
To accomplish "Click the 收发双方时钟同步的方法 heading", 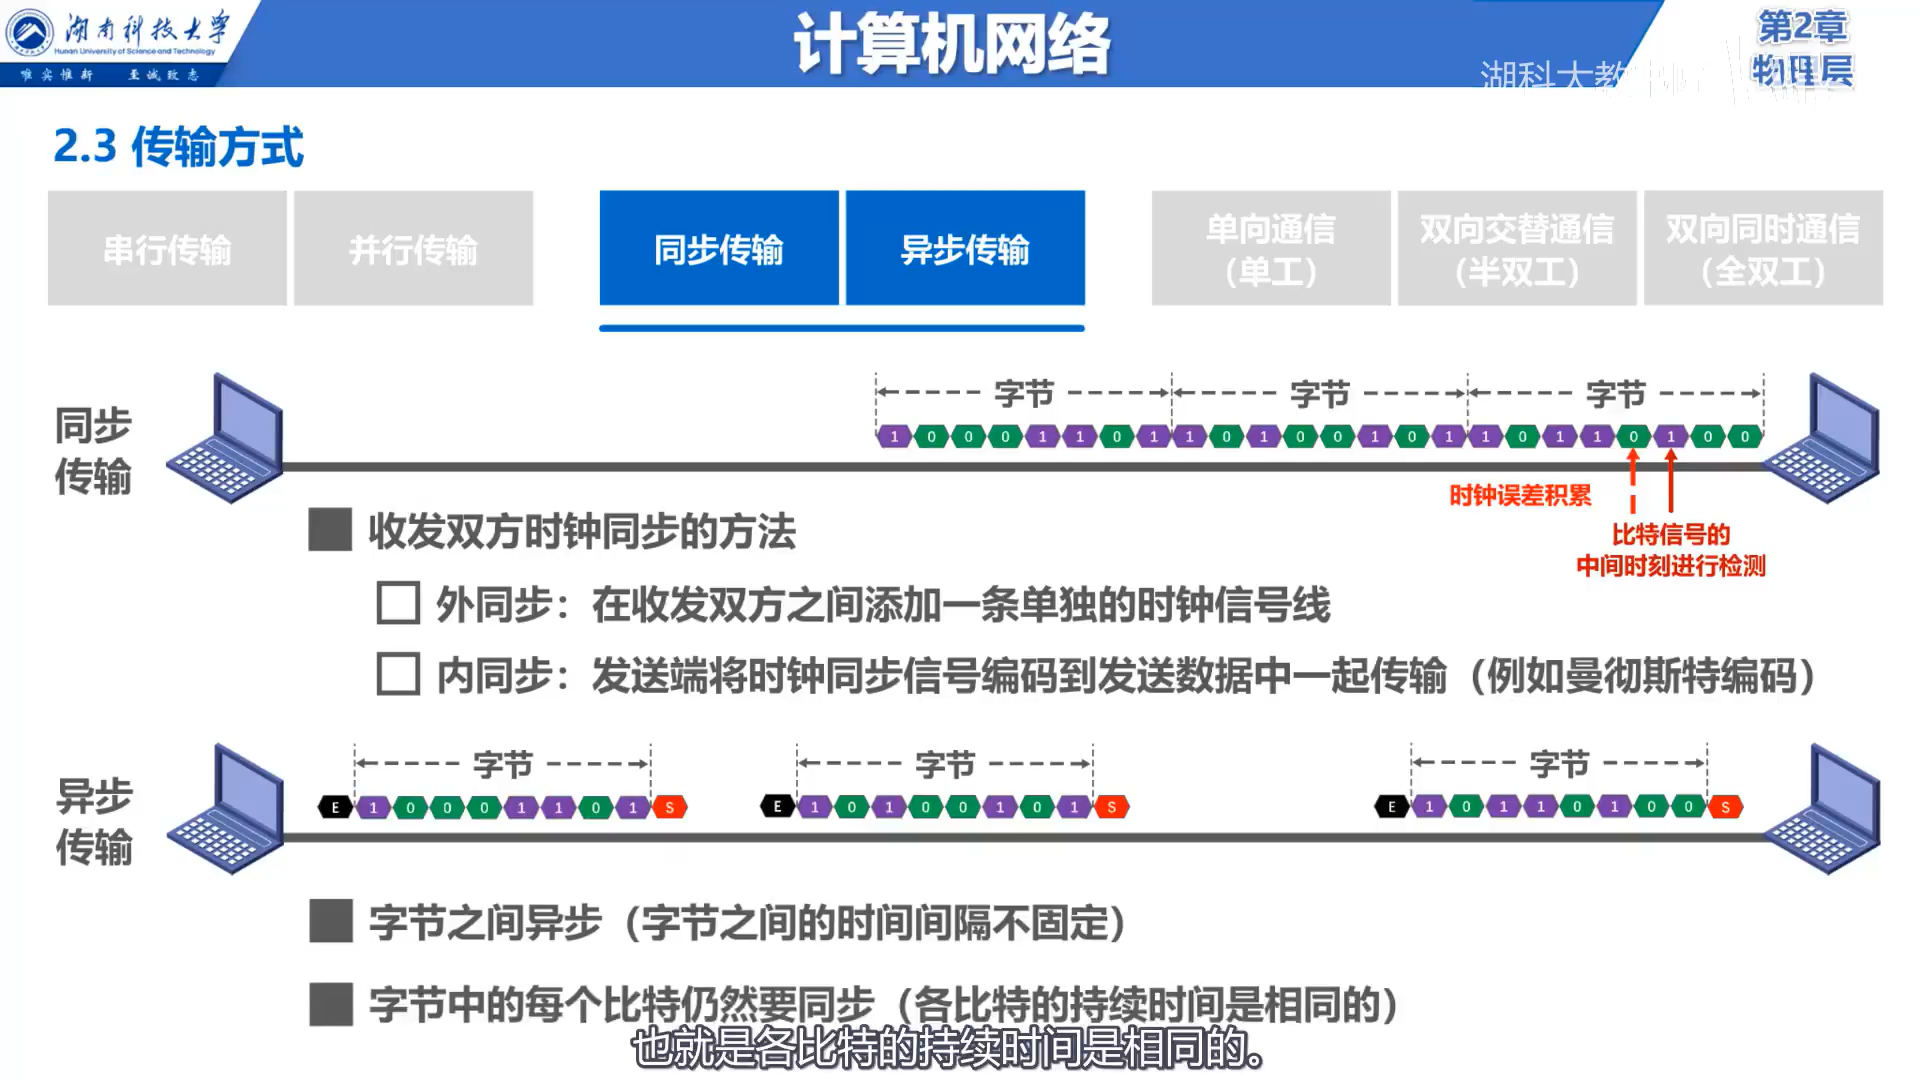I will pos(582,531).
